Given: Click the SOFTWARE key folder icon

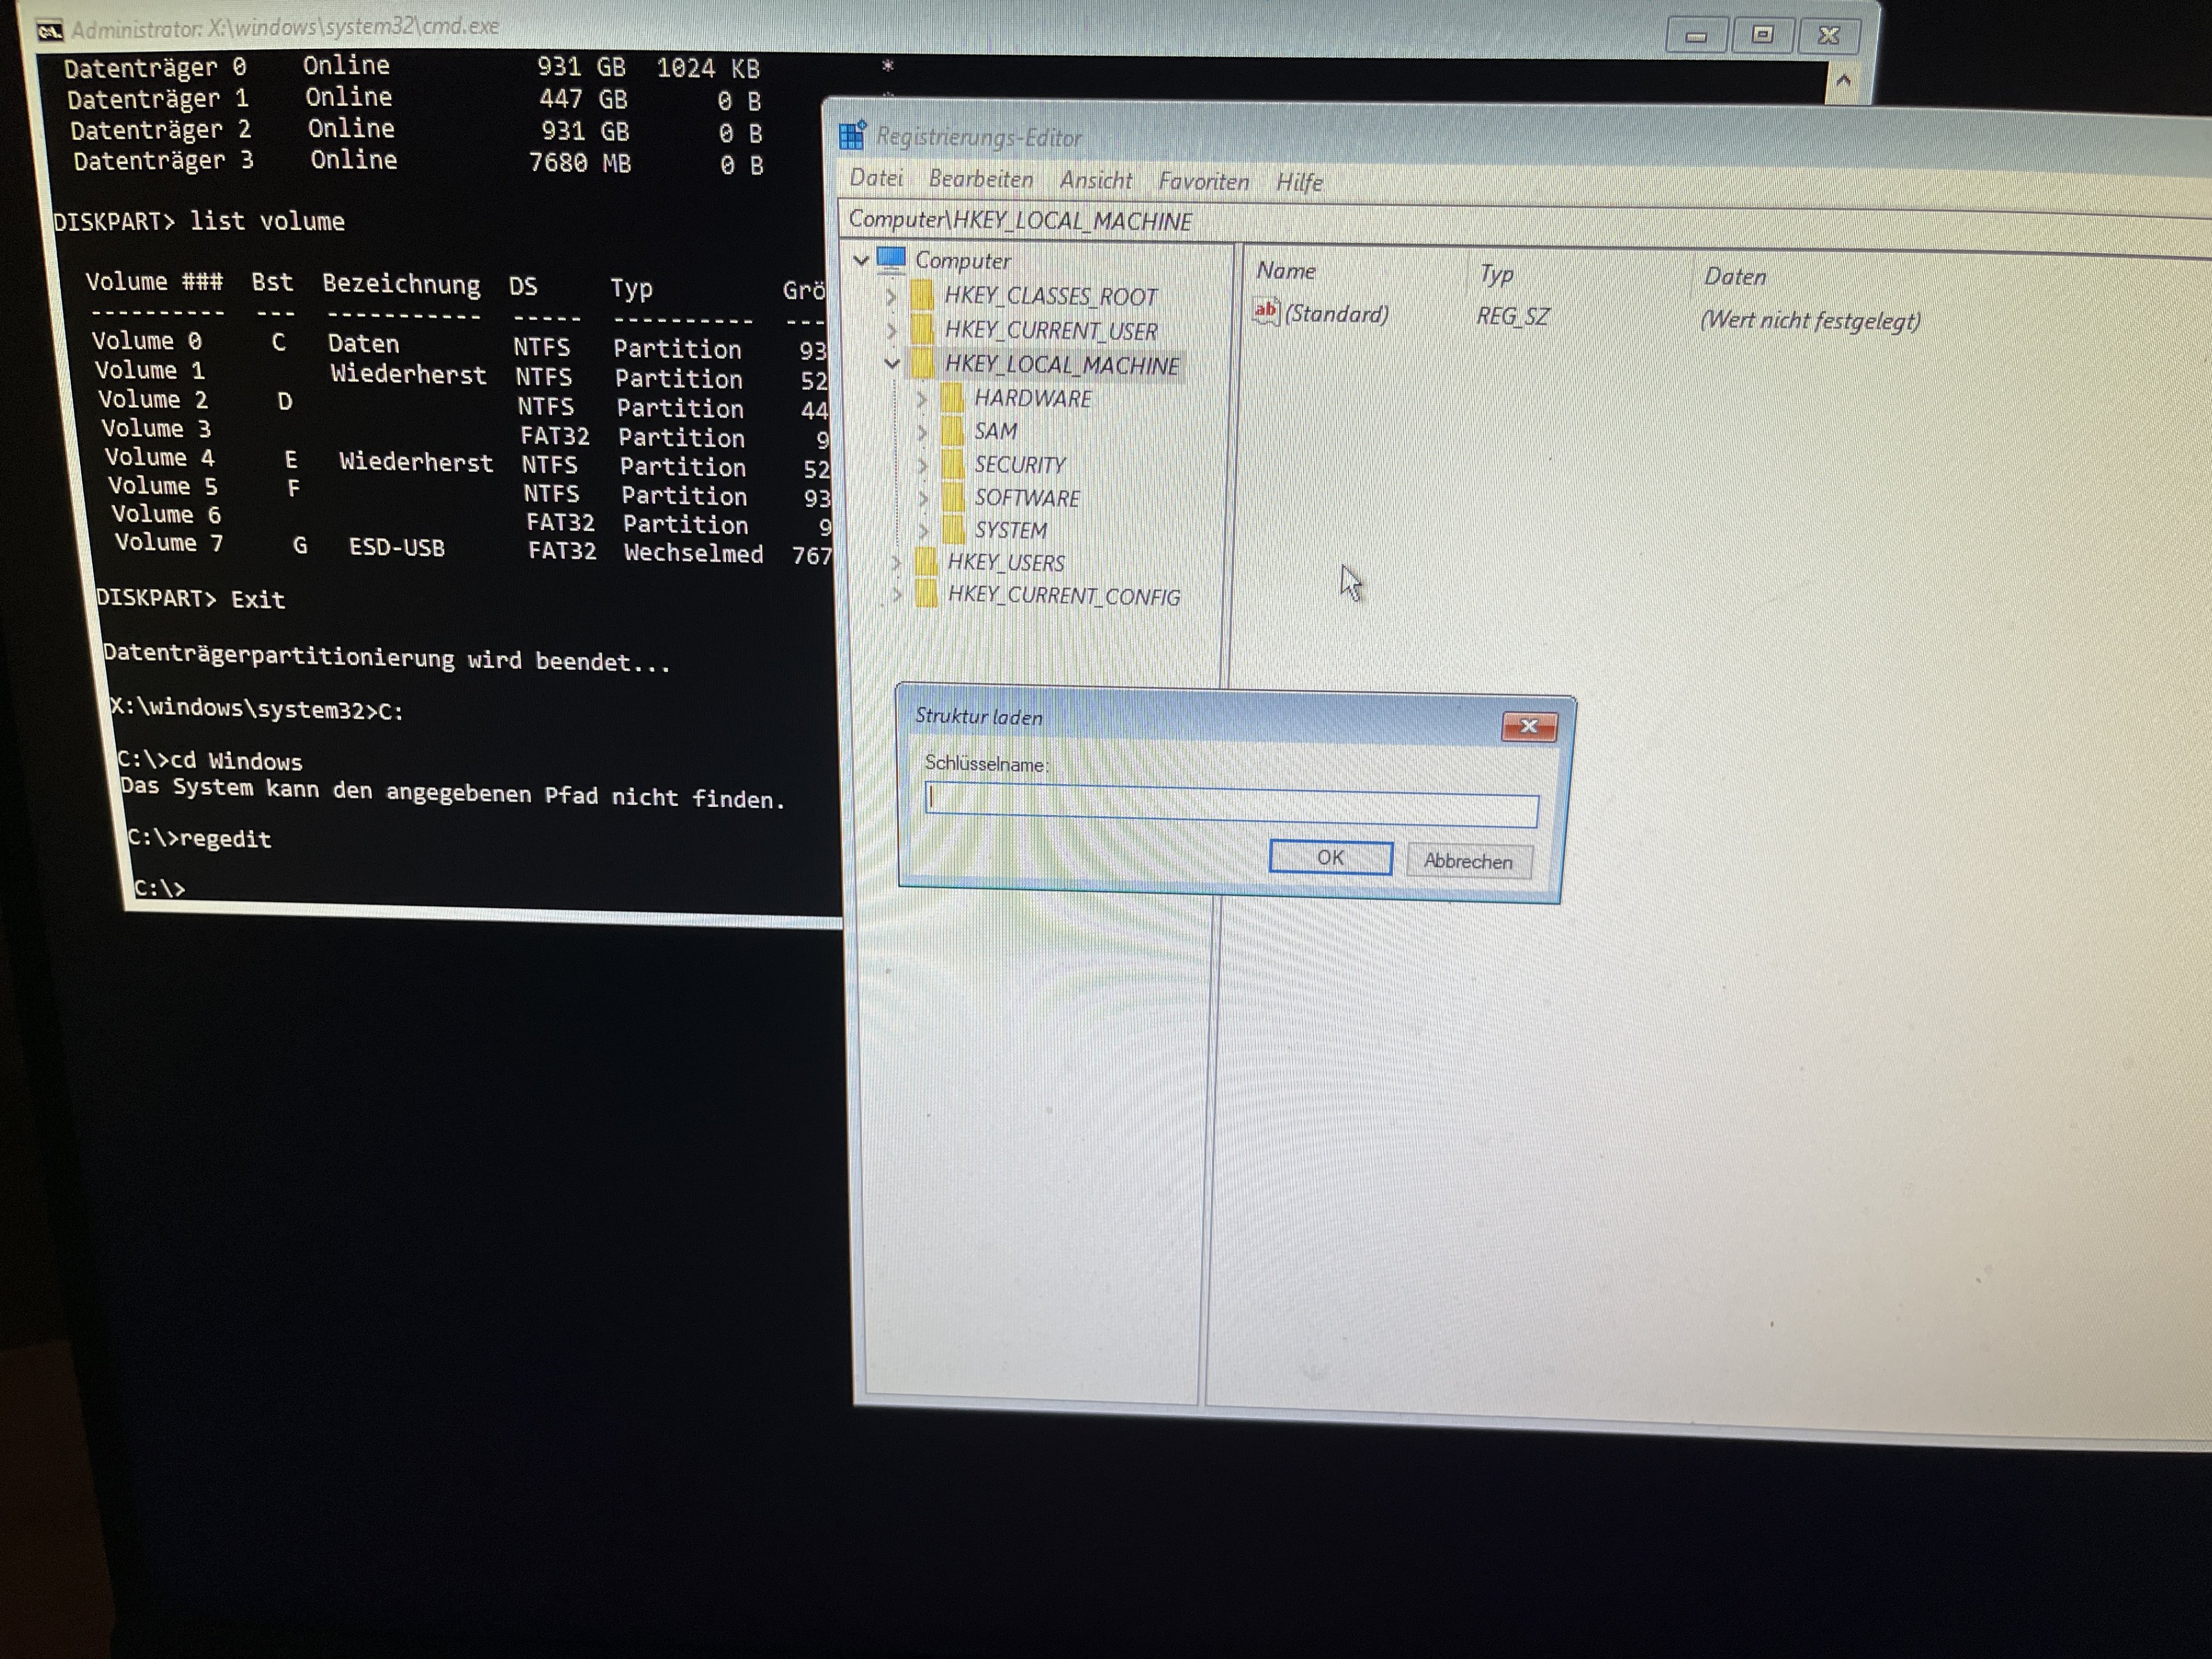Looking at the screenshot, I should tap(955, 497).
